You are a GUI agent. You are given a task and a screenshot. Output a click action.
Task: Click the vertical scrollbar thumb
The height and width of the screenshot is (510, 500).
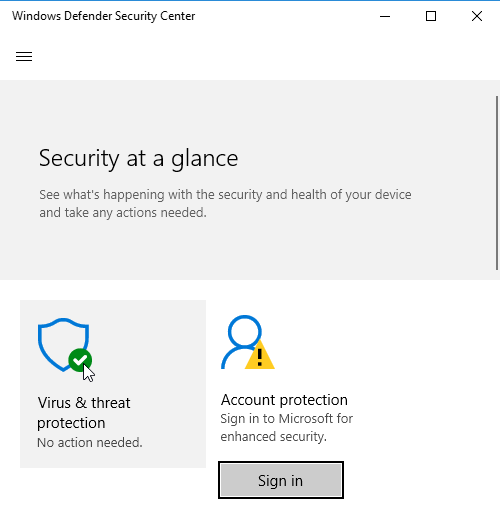point(497,183)
